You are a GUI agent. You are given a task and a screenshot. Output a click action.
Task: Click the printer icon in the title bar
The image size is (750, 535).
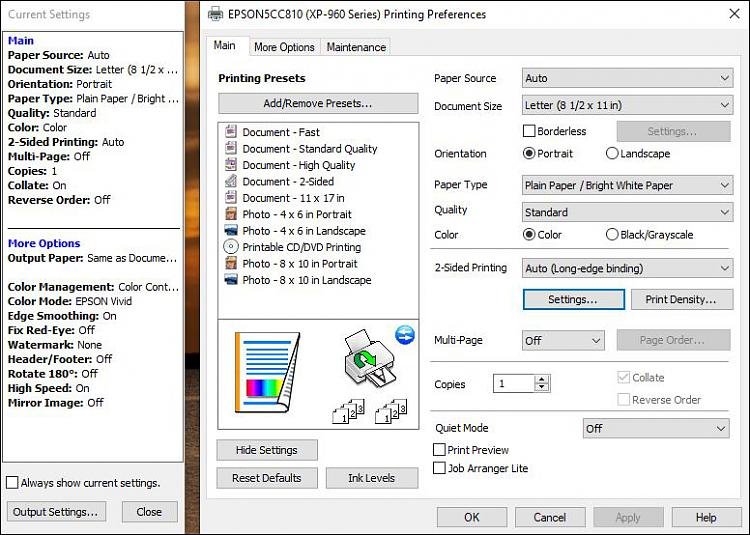click(215, 14)
